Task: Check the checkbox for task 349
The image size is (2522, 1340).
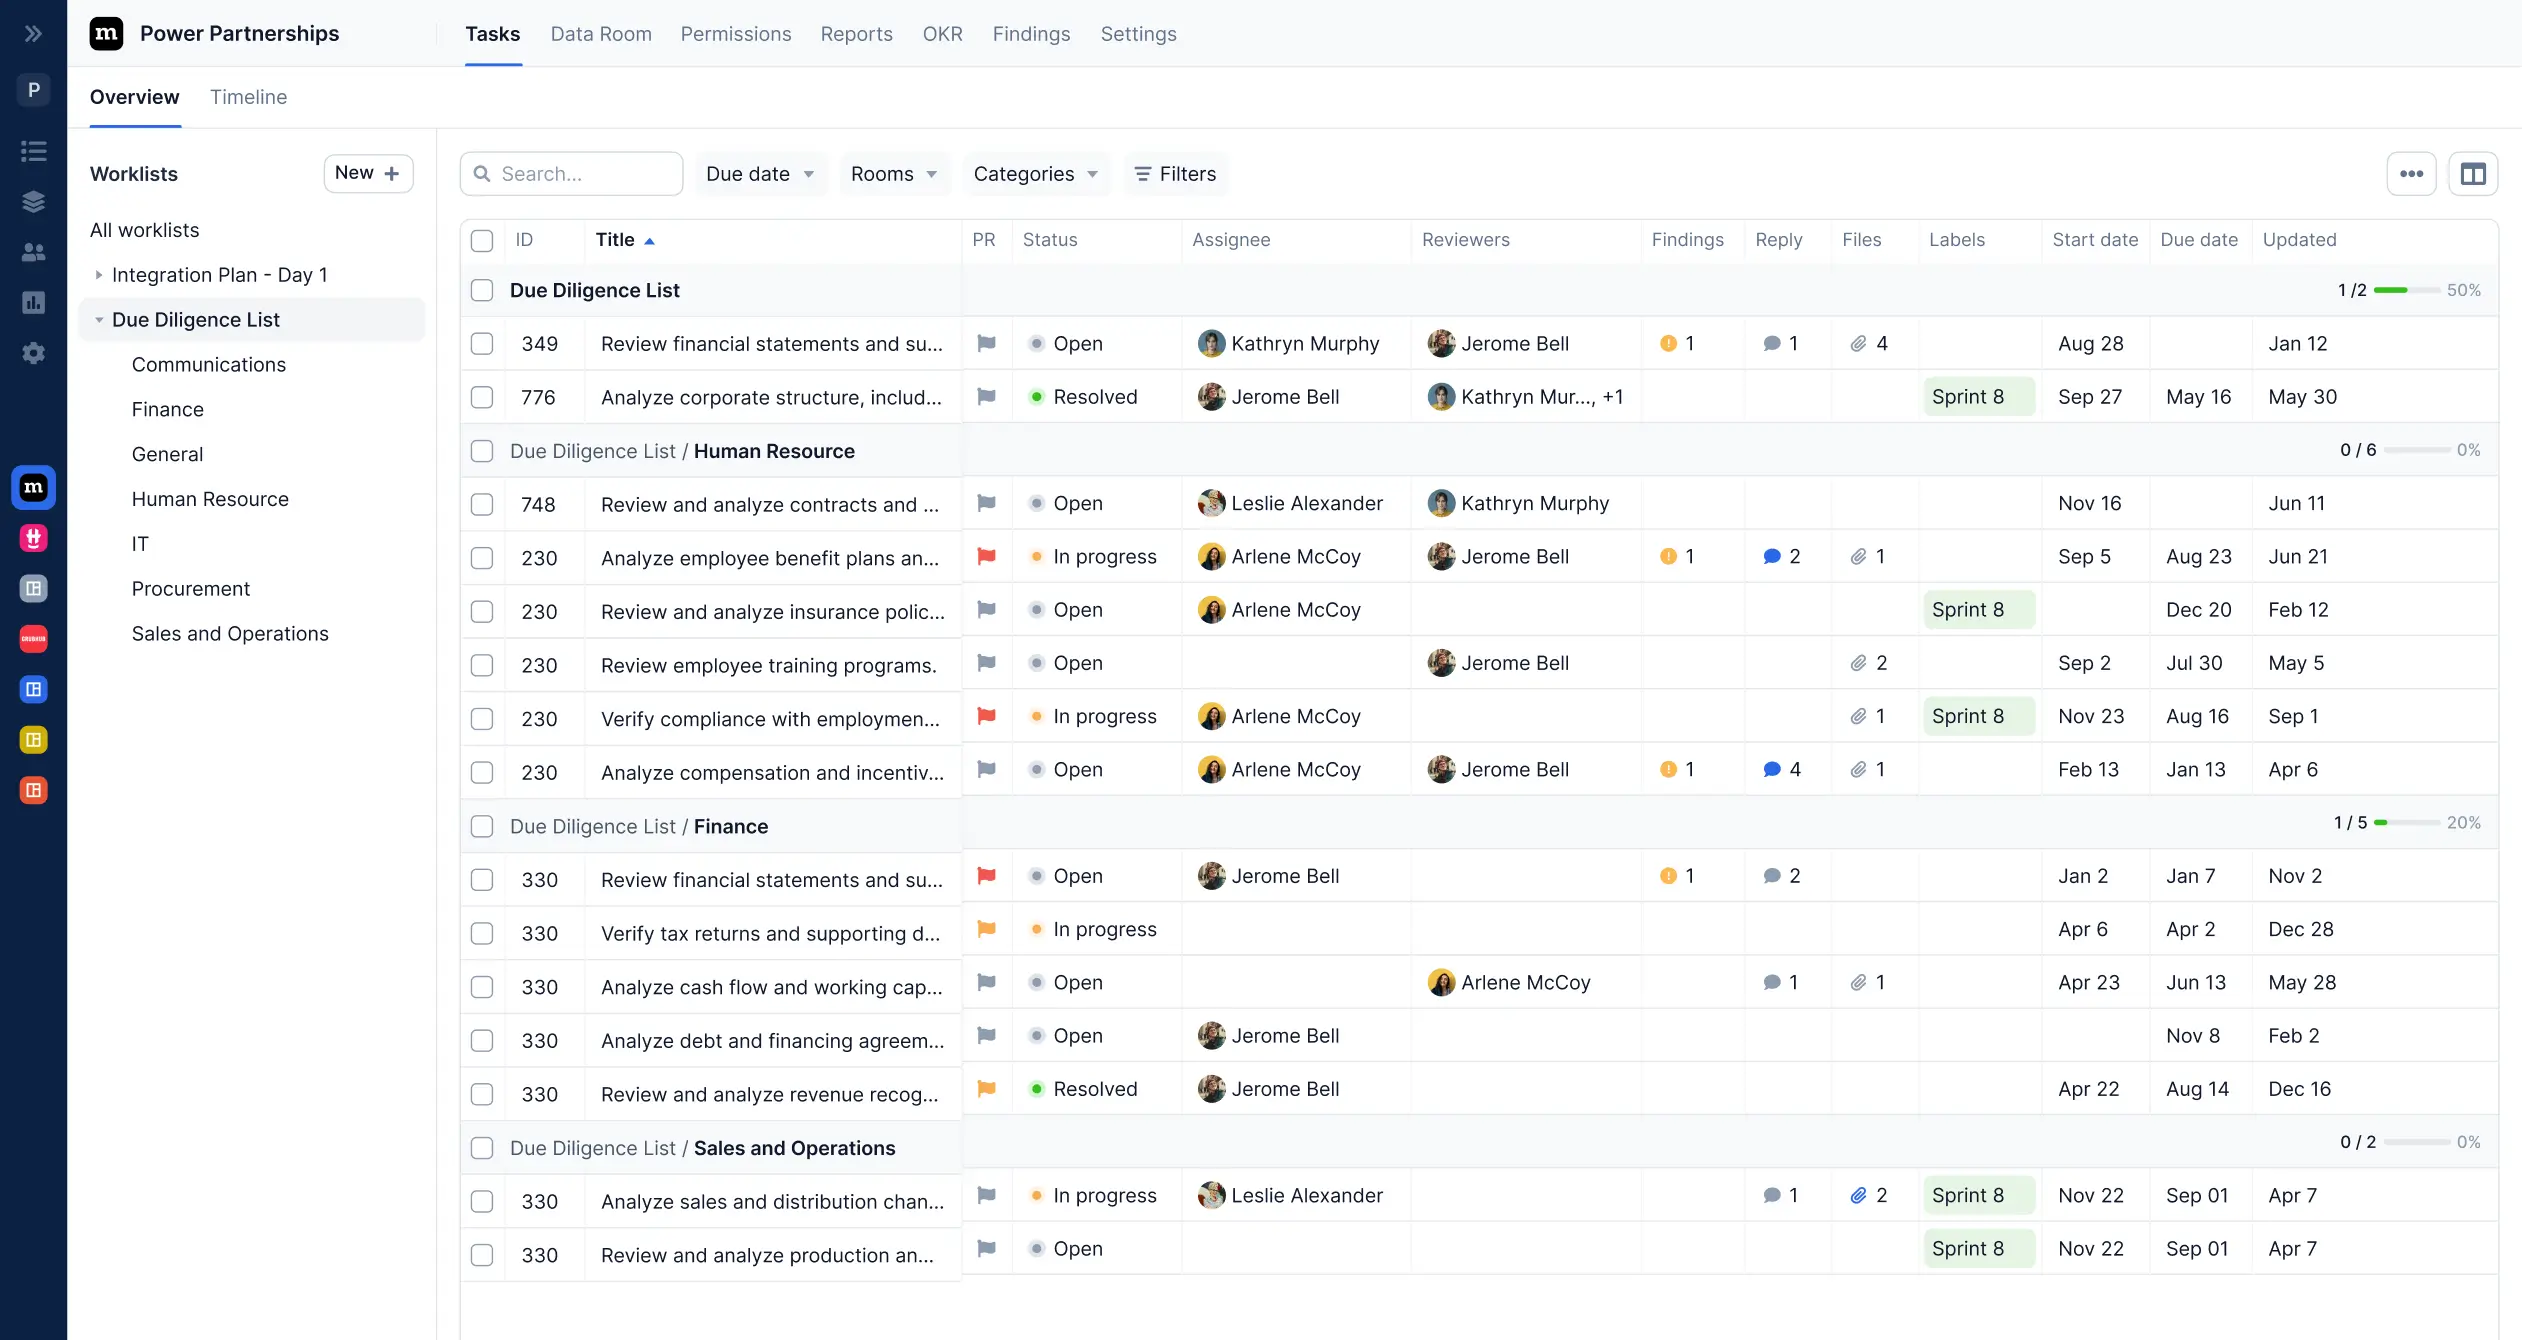Action: click(x=483, y=343)
